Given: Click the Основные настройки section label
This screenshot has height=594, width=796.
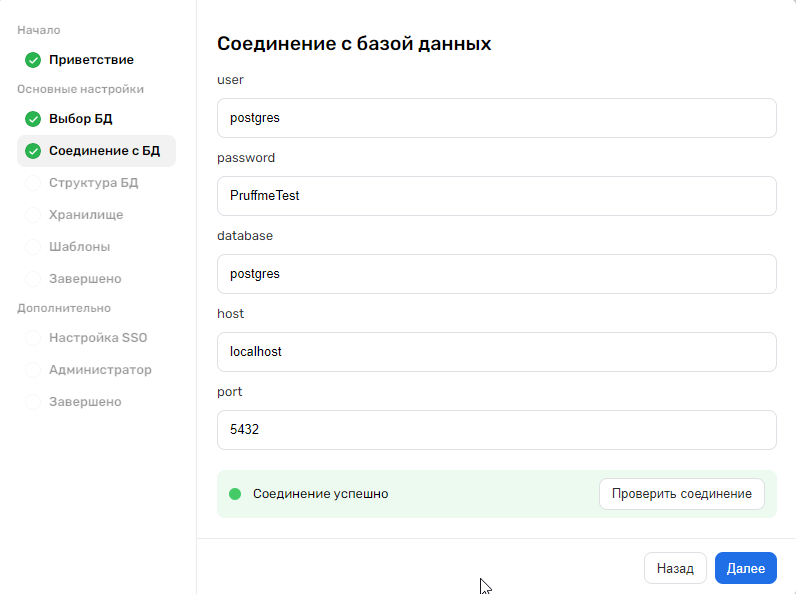Looking at the screenshot, I should tap(80, 89).
